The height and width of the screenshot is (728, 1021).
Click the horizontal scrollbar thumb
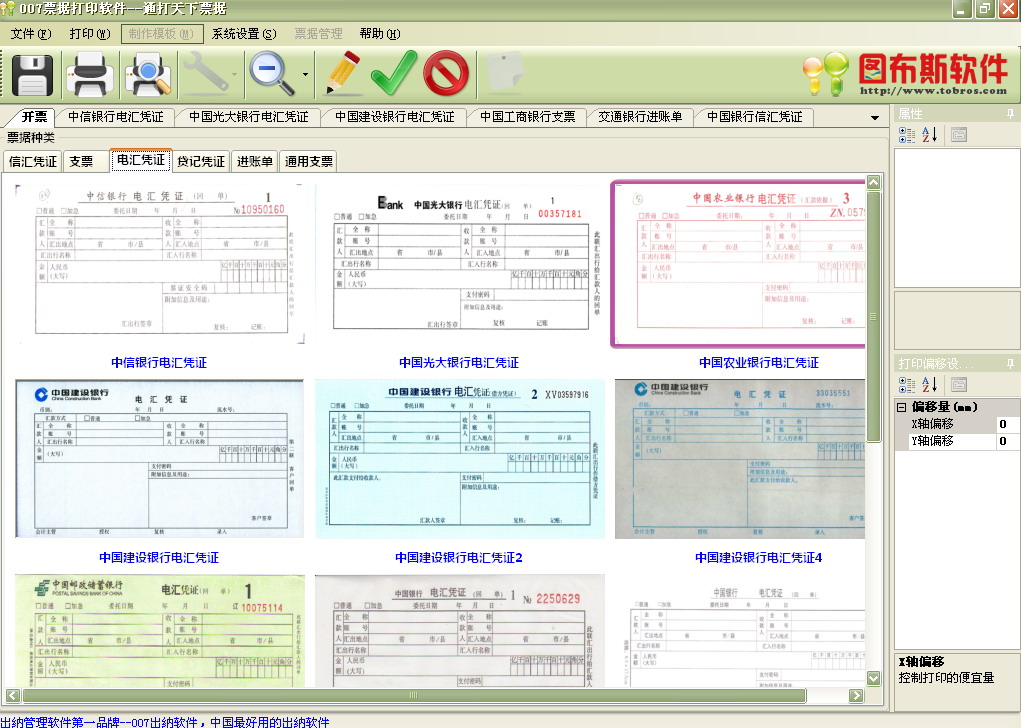pyautogui.click(x=414, y=695)
